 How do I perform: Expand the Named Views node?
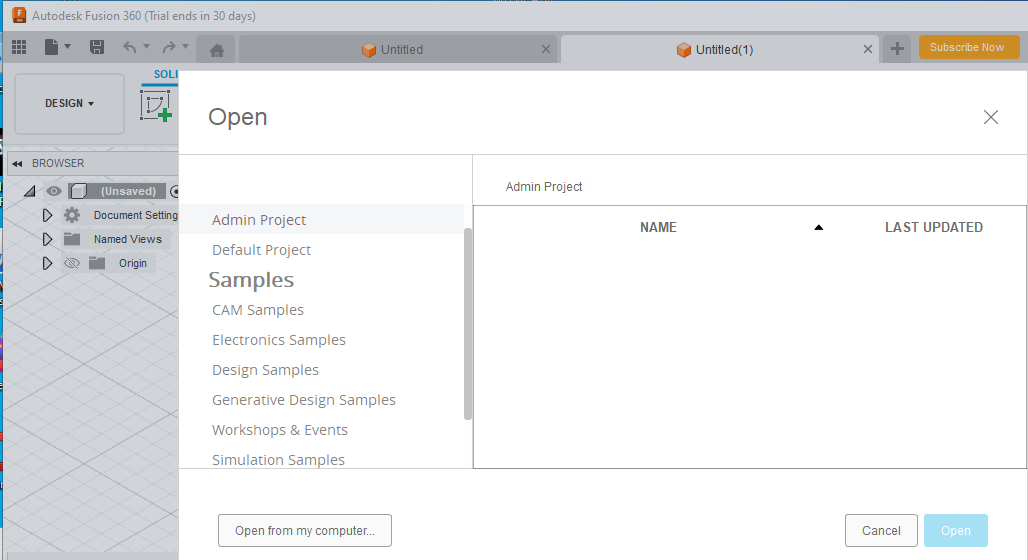pyautogui.click(x=47, y=239)
